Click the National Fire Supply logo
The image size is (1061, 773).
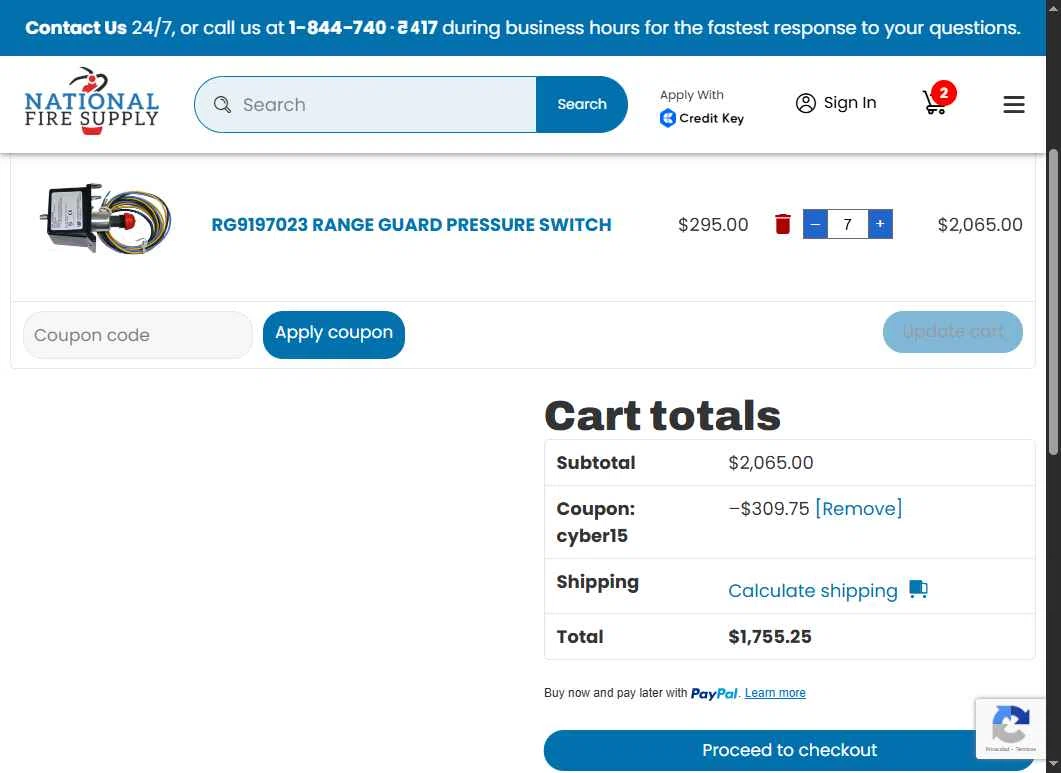pyautogui.click(x=91, y=102)
